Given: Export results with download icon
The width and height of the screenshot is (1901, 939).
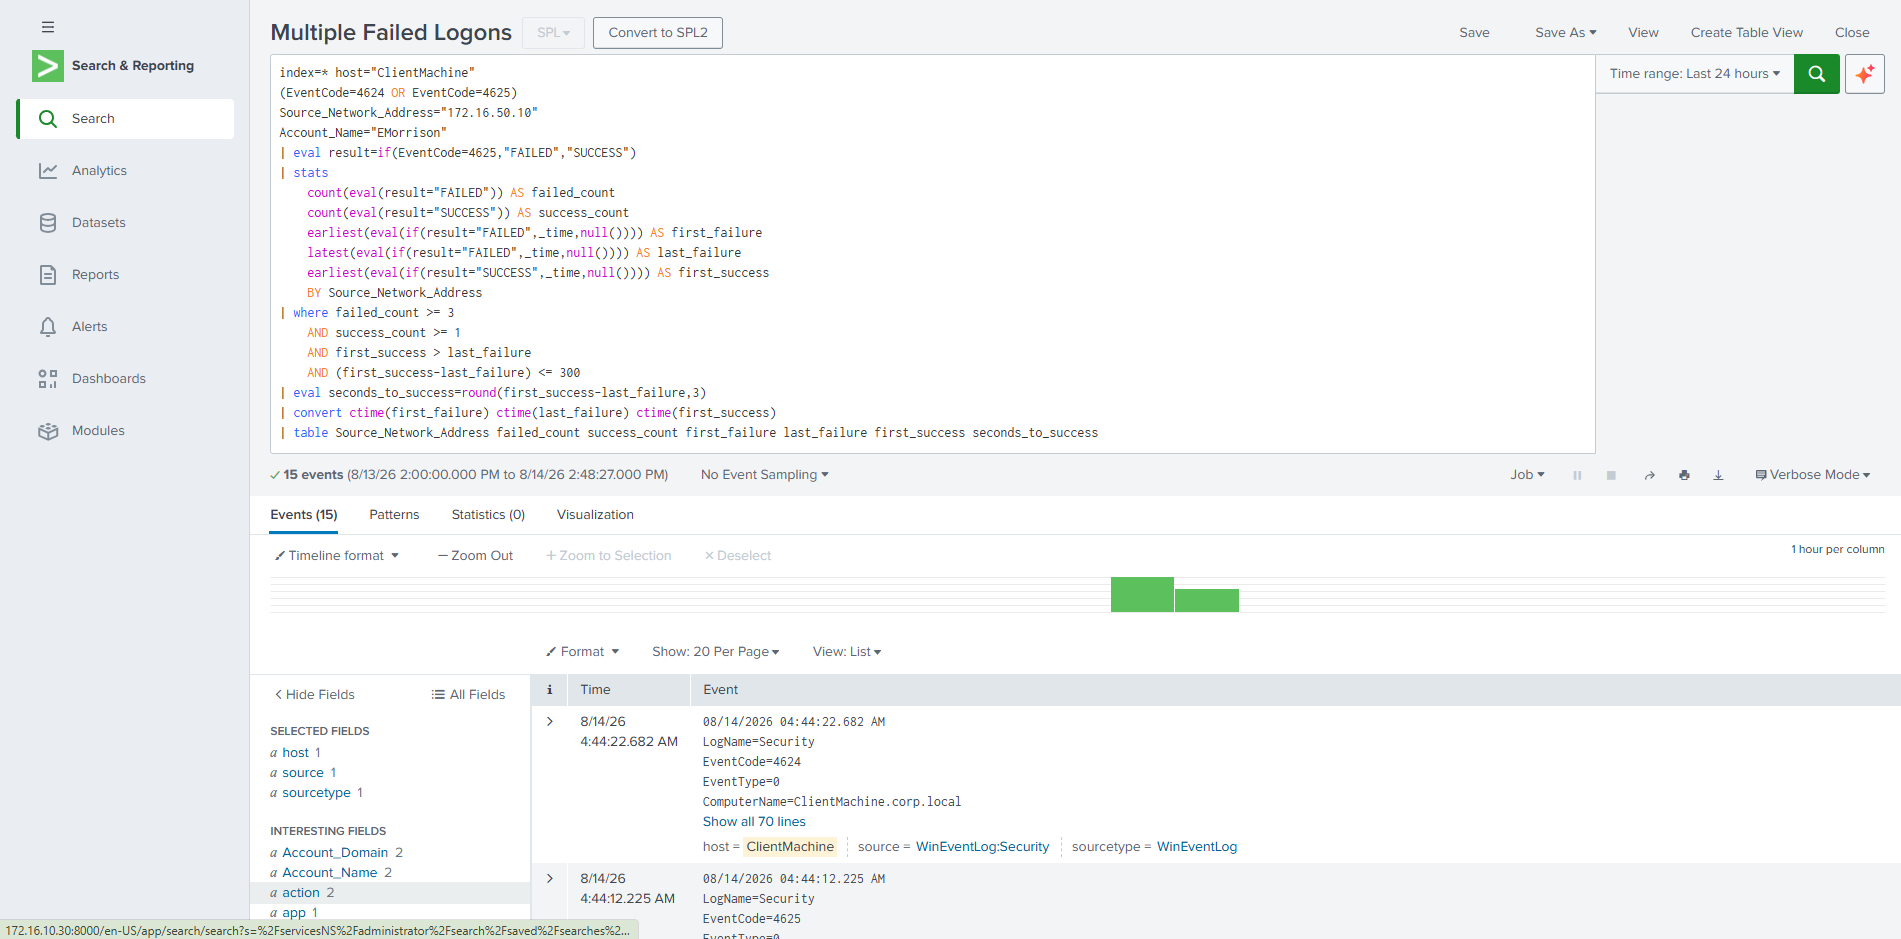Looking at the screenshot, I should [x=1718, y=475].
